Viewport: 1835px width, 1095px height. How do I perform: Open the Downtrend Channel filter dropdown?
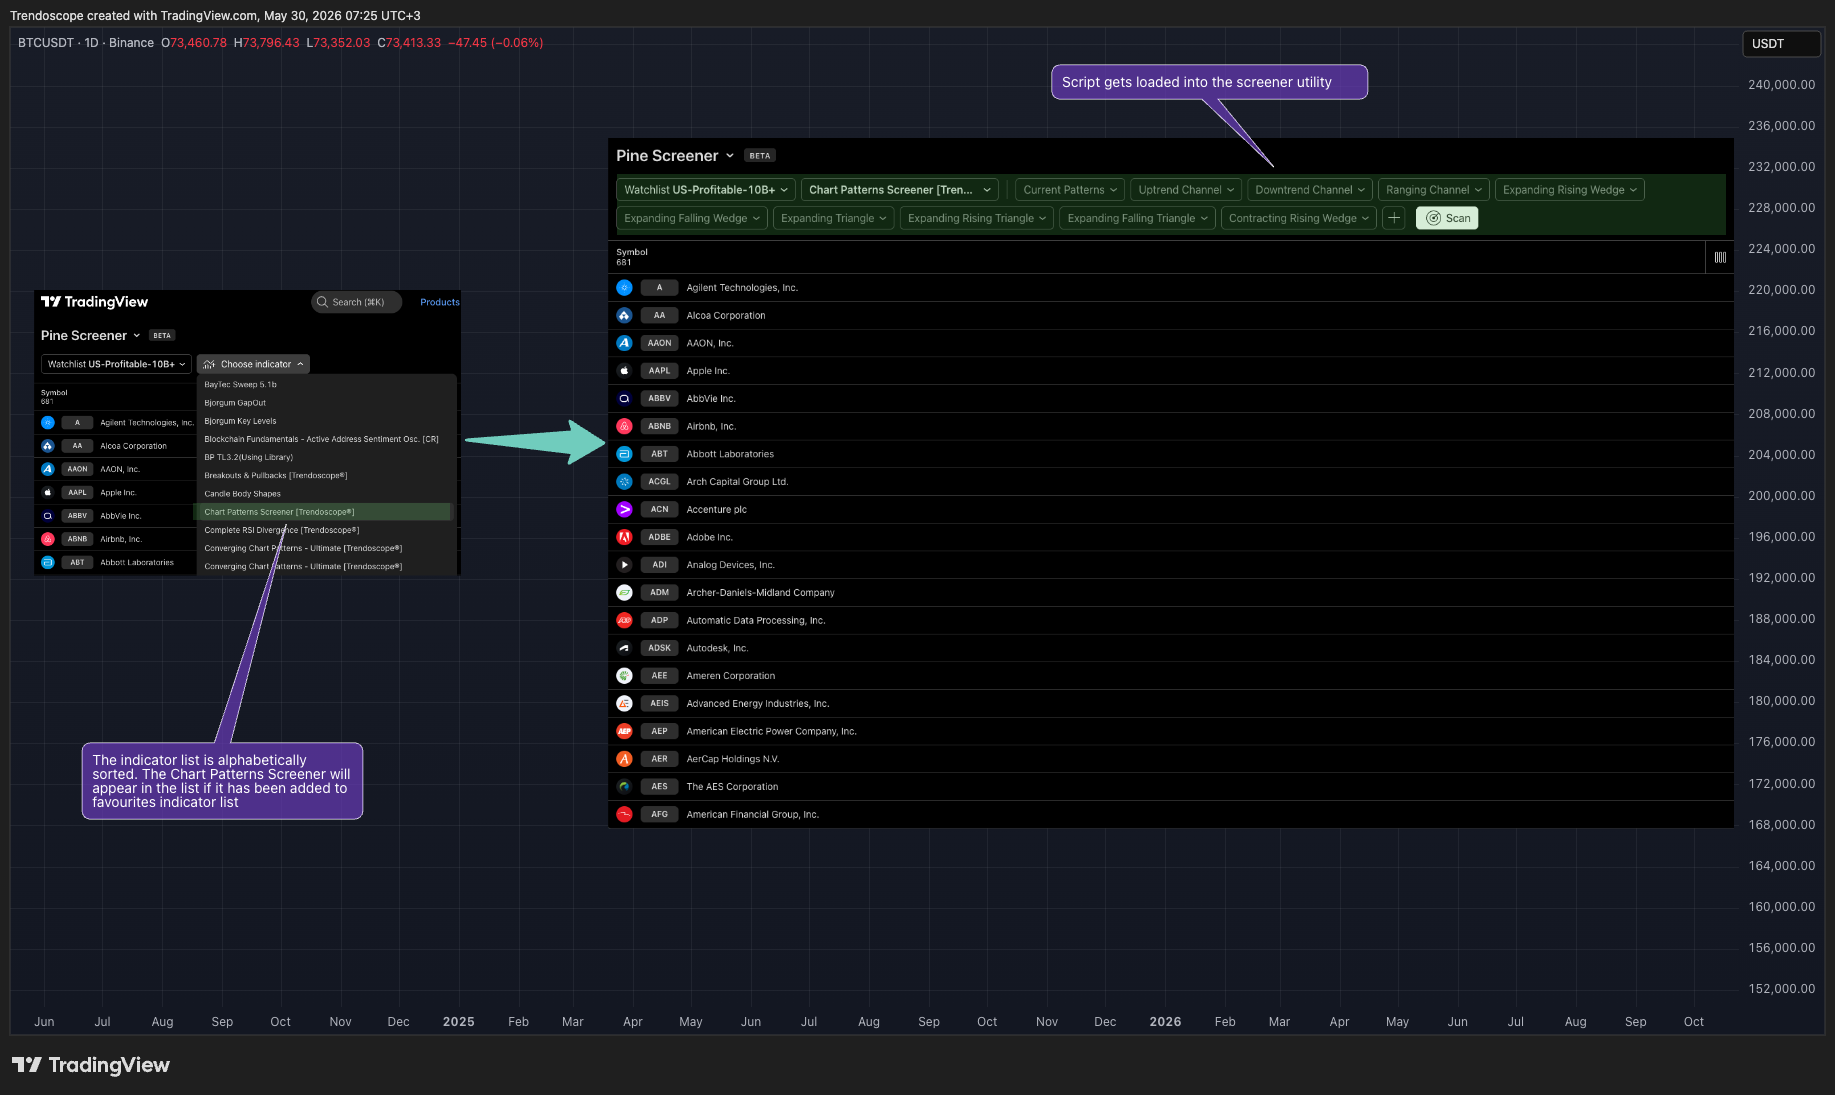(x=1310, y=190)
